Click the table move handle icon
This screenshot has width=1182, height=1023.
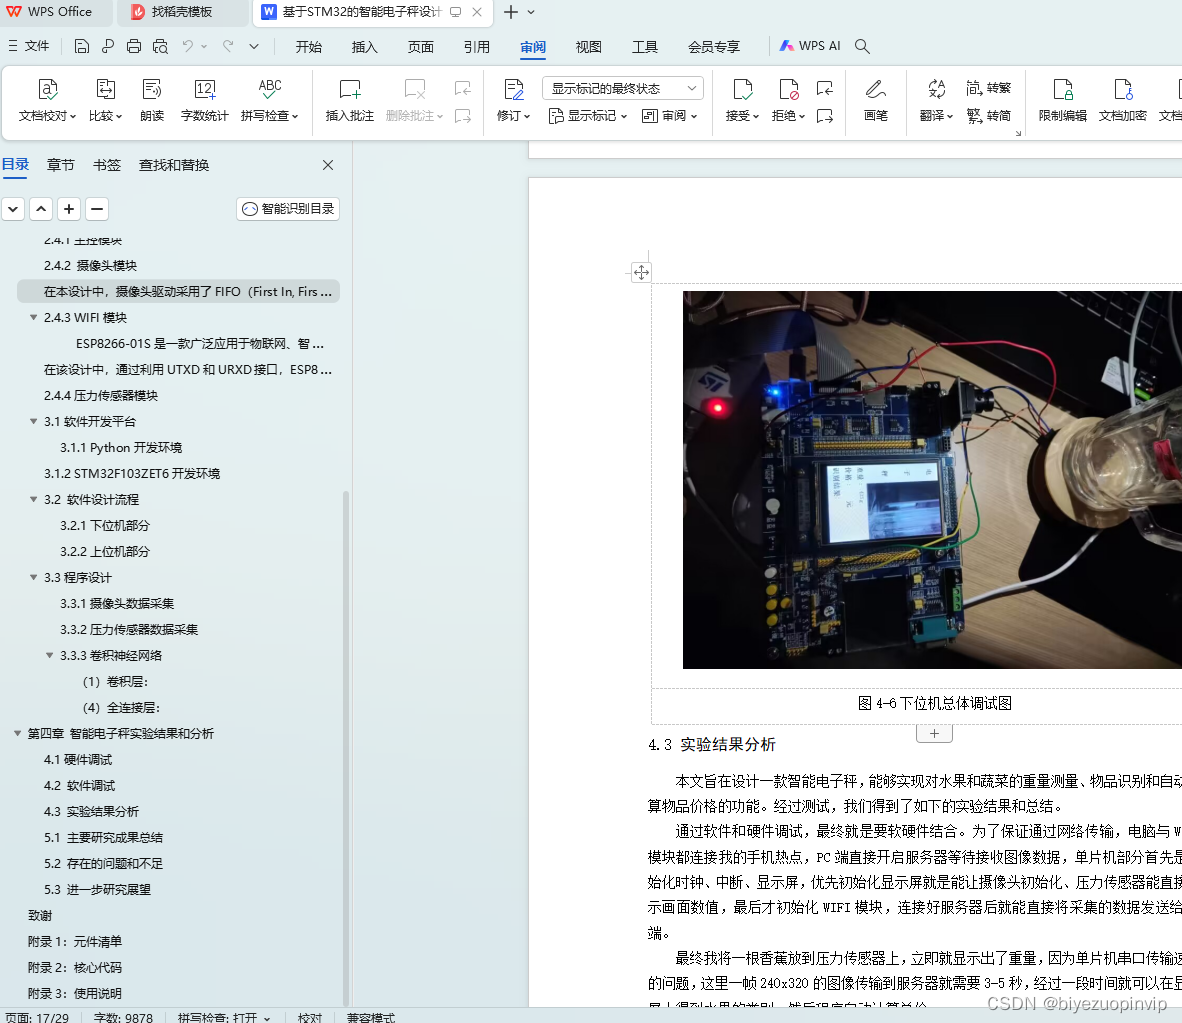(x=641, y=272)
